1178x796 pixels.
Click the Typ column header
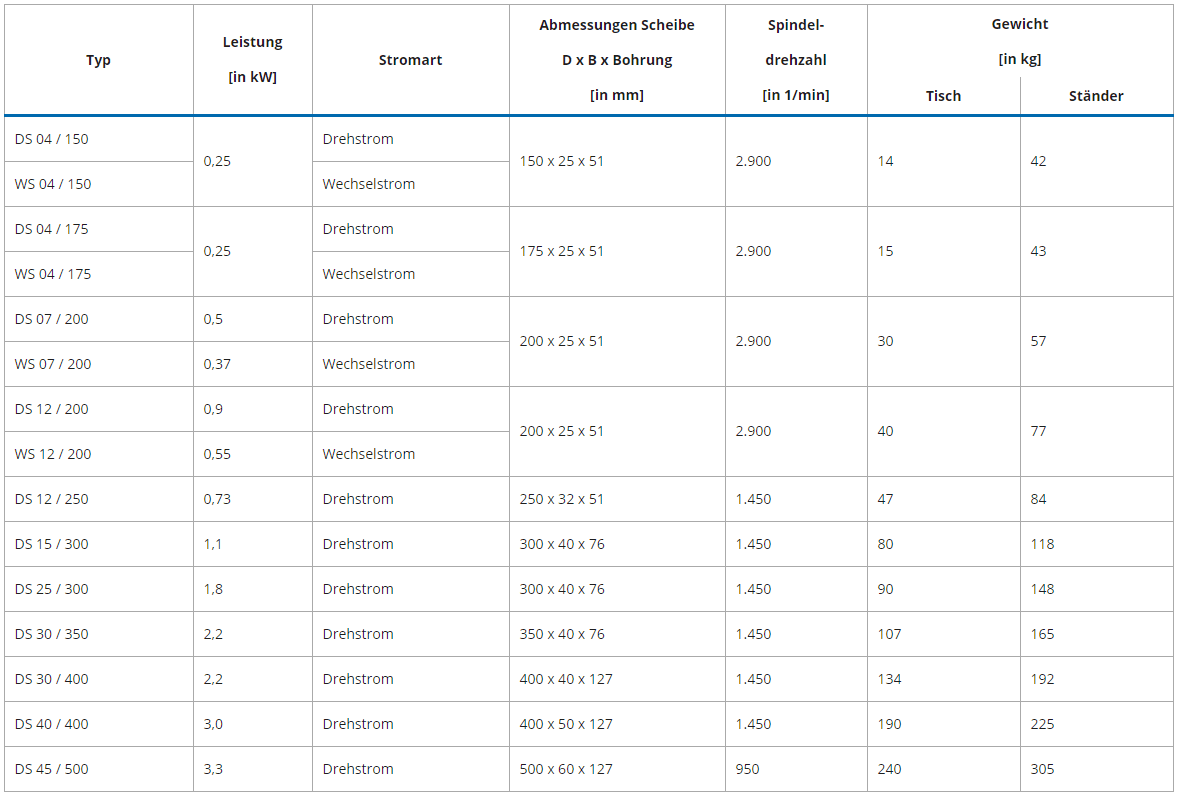click(x=98, y=60)
